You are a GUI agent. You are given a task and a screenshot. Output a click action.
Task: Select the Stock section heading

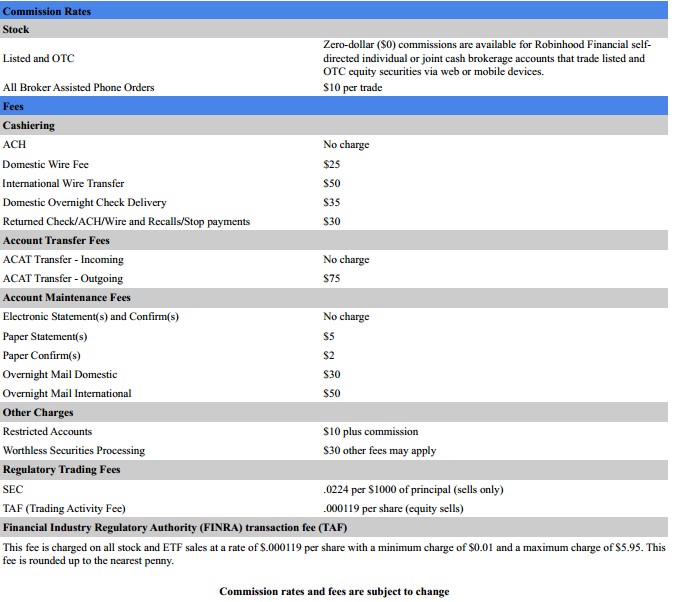point(16,29)
